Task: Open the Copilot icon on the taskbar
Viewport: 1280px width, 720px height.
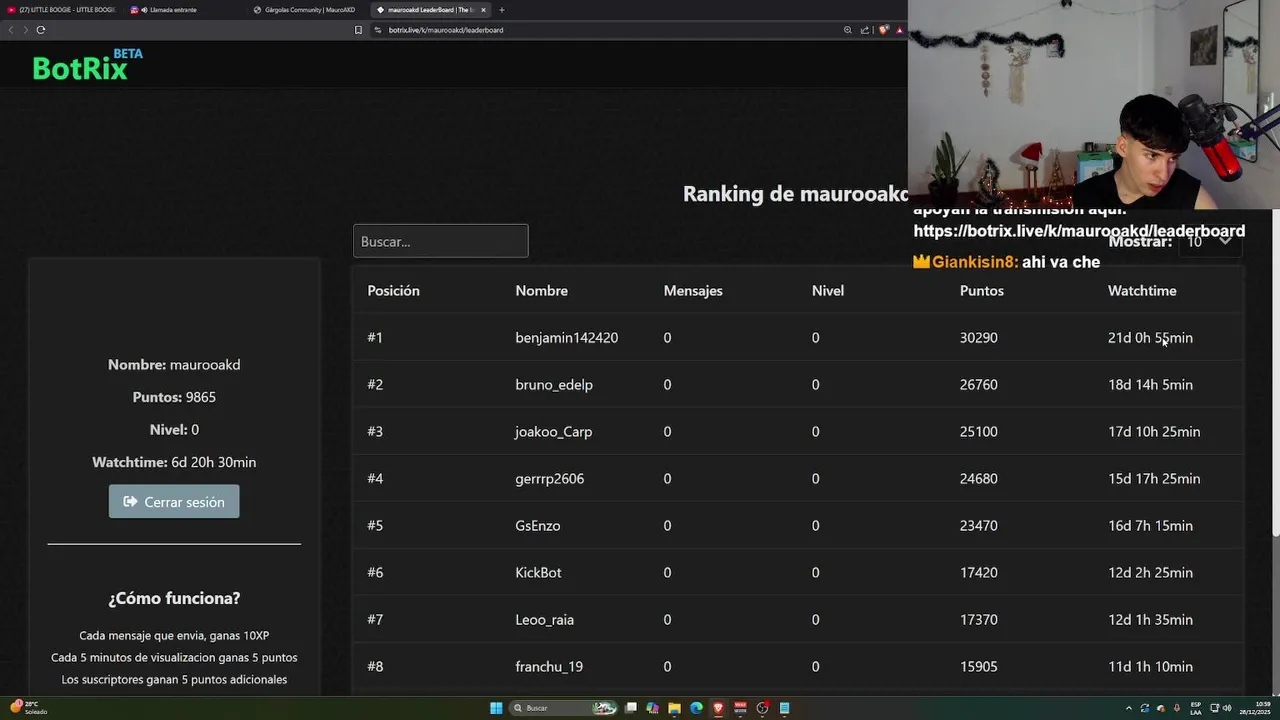Action: (652, 708)
